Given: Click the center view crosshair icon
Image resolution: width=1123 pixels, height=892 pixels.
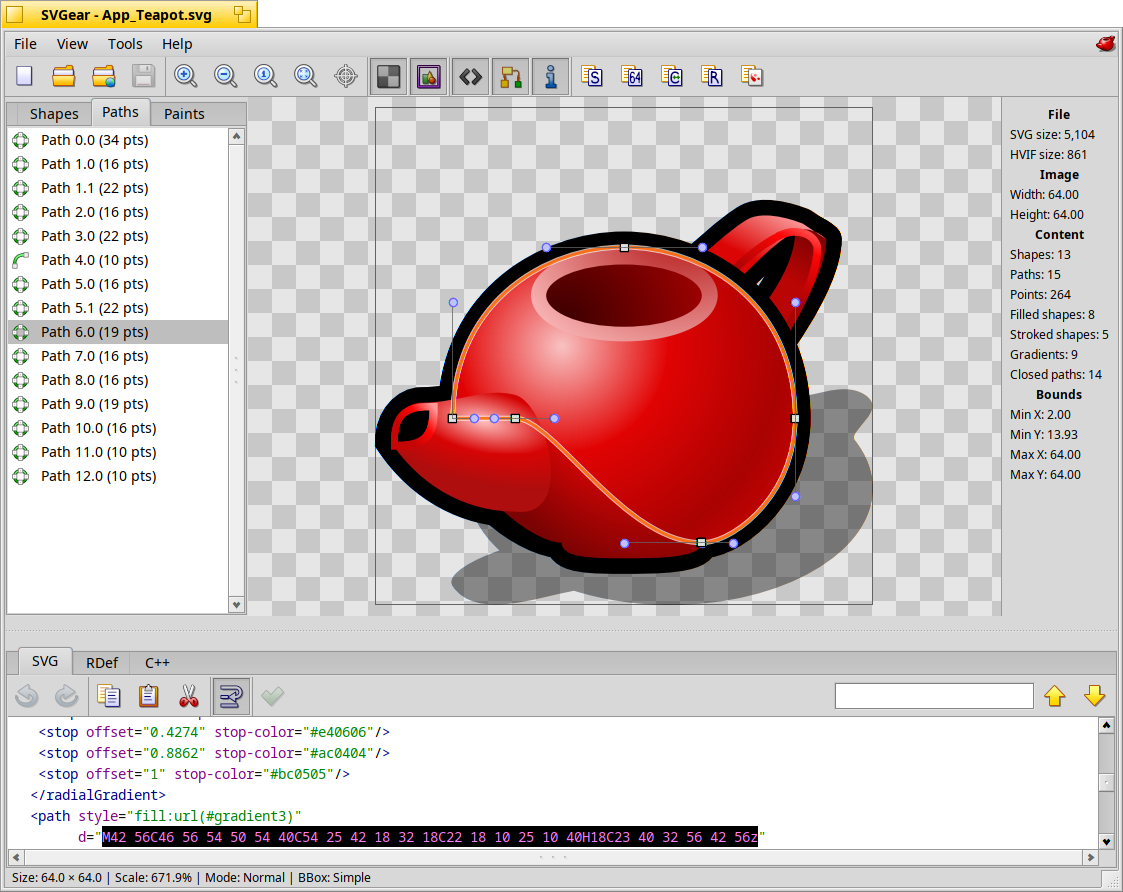Looking at the screenshot, I should [346, 76].
